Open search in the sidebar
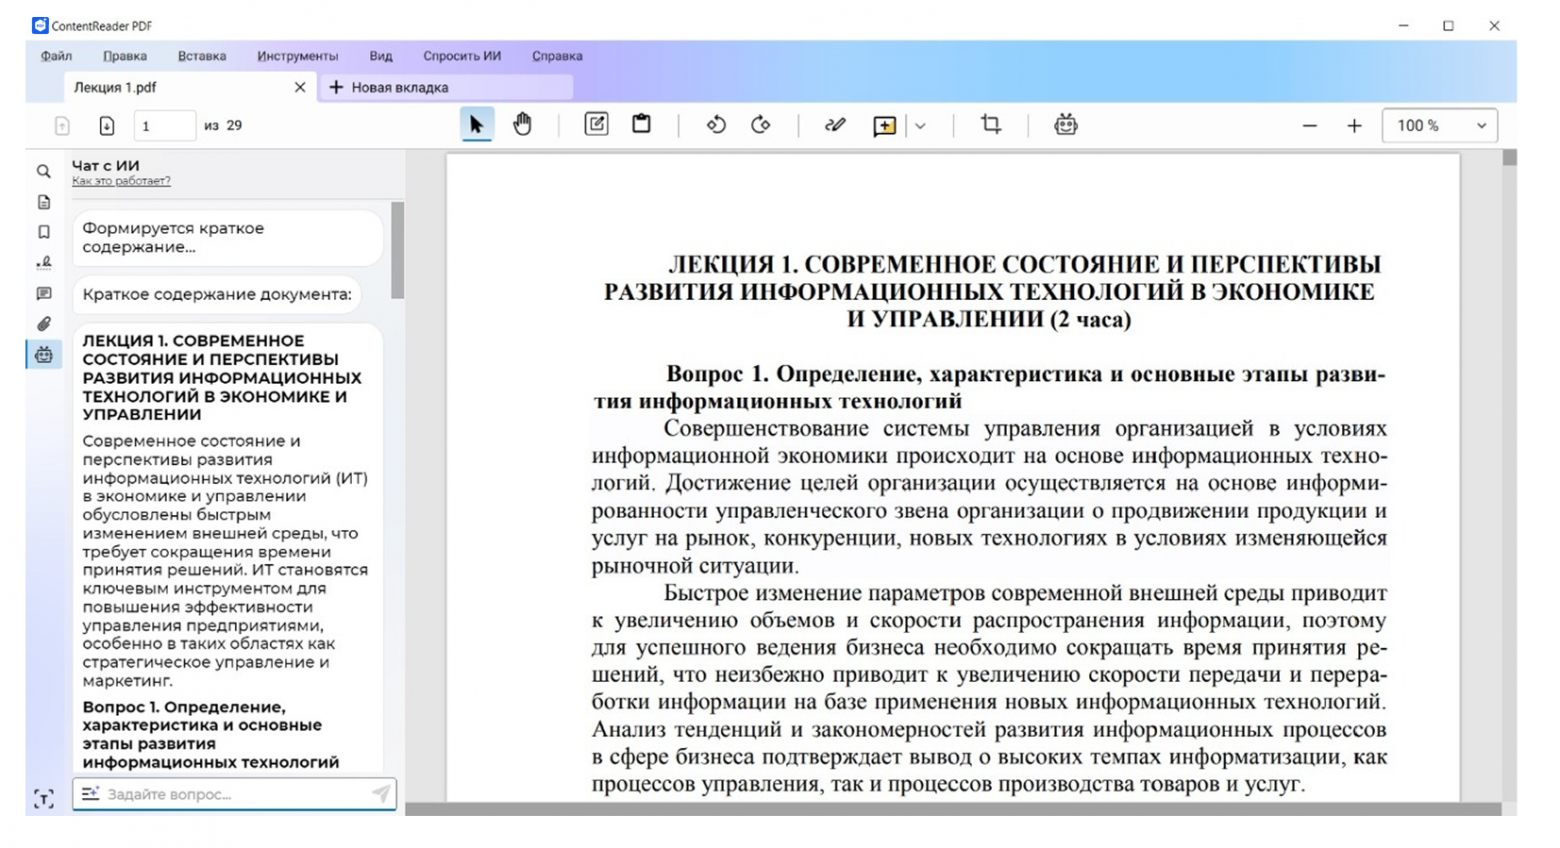This screenshot has width=1560, height=848. 44,171
